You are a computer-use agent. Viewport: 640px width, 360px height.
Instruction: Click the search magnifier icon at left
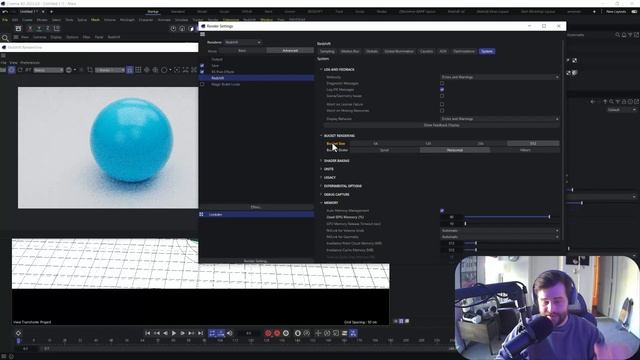(5, 38)
